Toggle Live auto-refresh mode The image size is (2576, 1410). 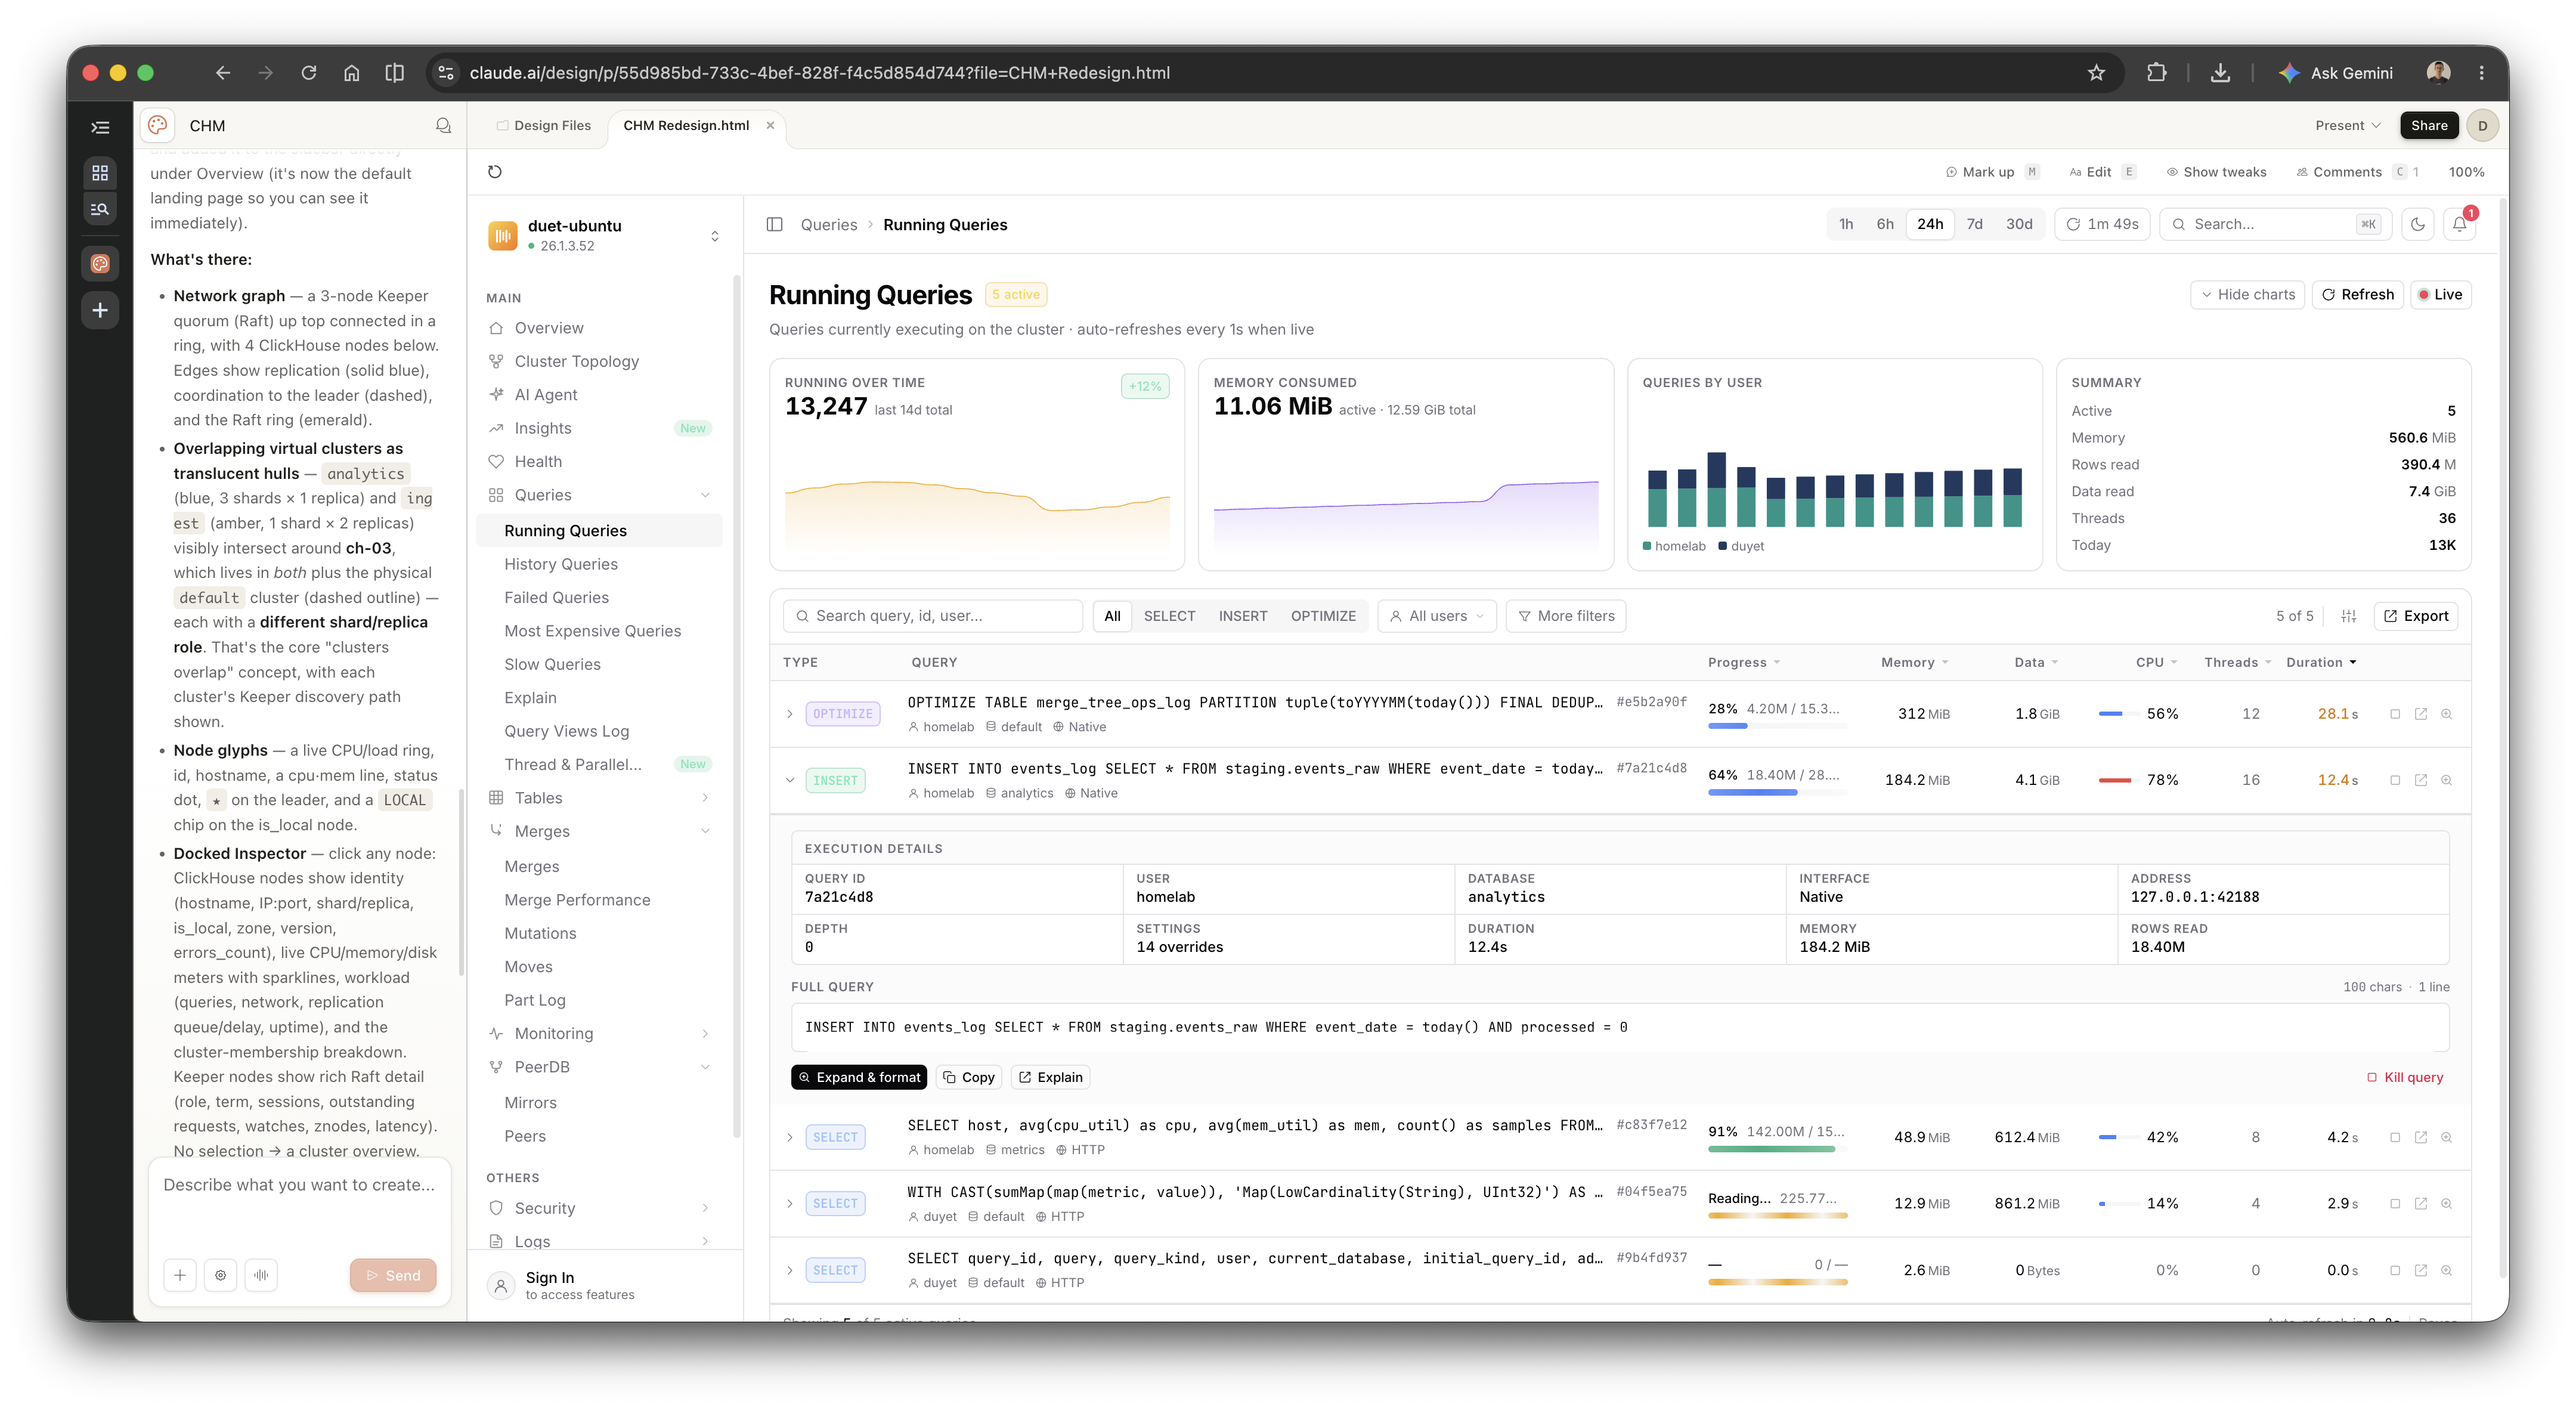coord(2440,294)
